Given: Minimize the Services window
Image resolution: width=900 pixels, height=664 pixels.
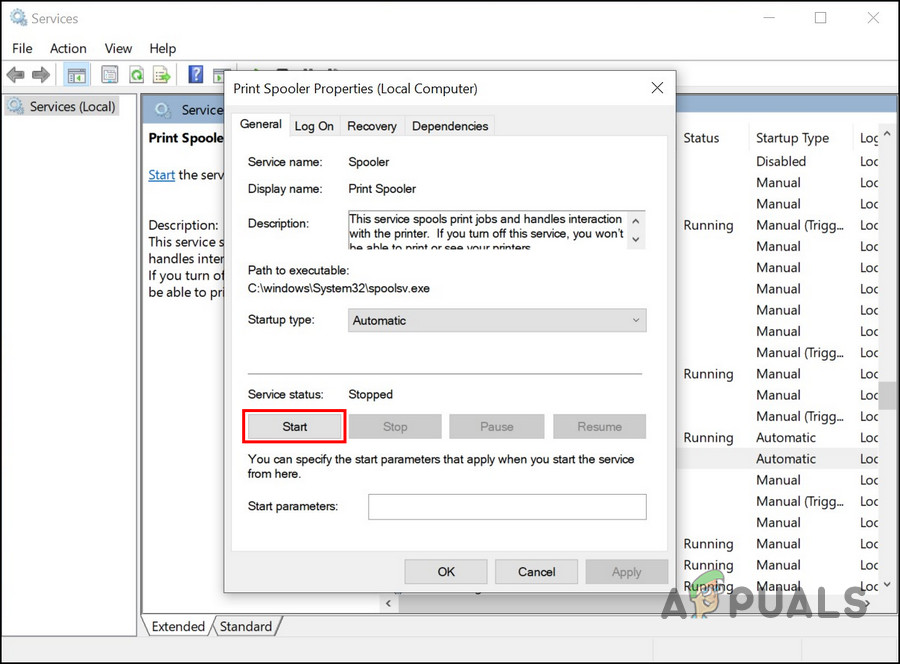Looking at the screenshot, I should point(769,18).
